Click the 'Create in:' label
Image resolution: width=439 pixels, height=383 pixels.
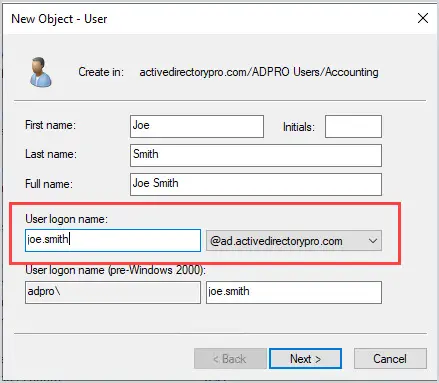pos(101,72)
